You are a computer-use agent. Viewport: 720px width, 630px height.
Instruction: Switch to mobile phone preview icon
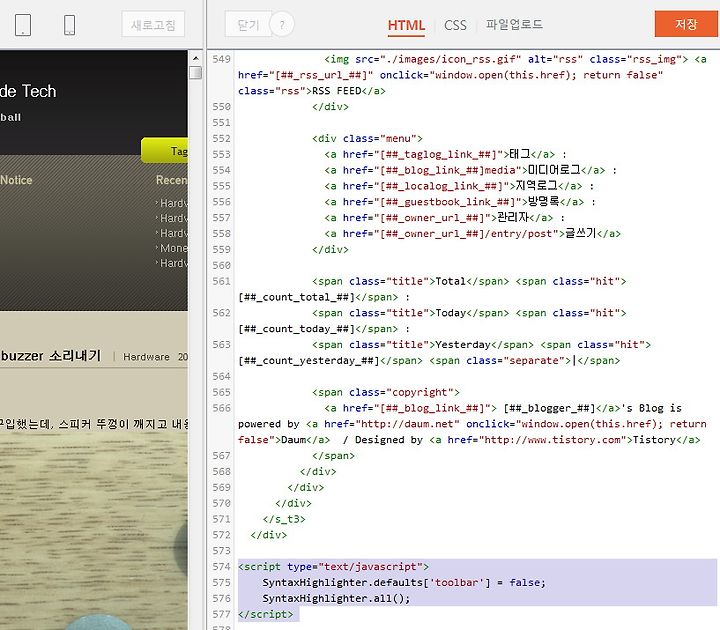pyautogui.click(x=69, y=25)
